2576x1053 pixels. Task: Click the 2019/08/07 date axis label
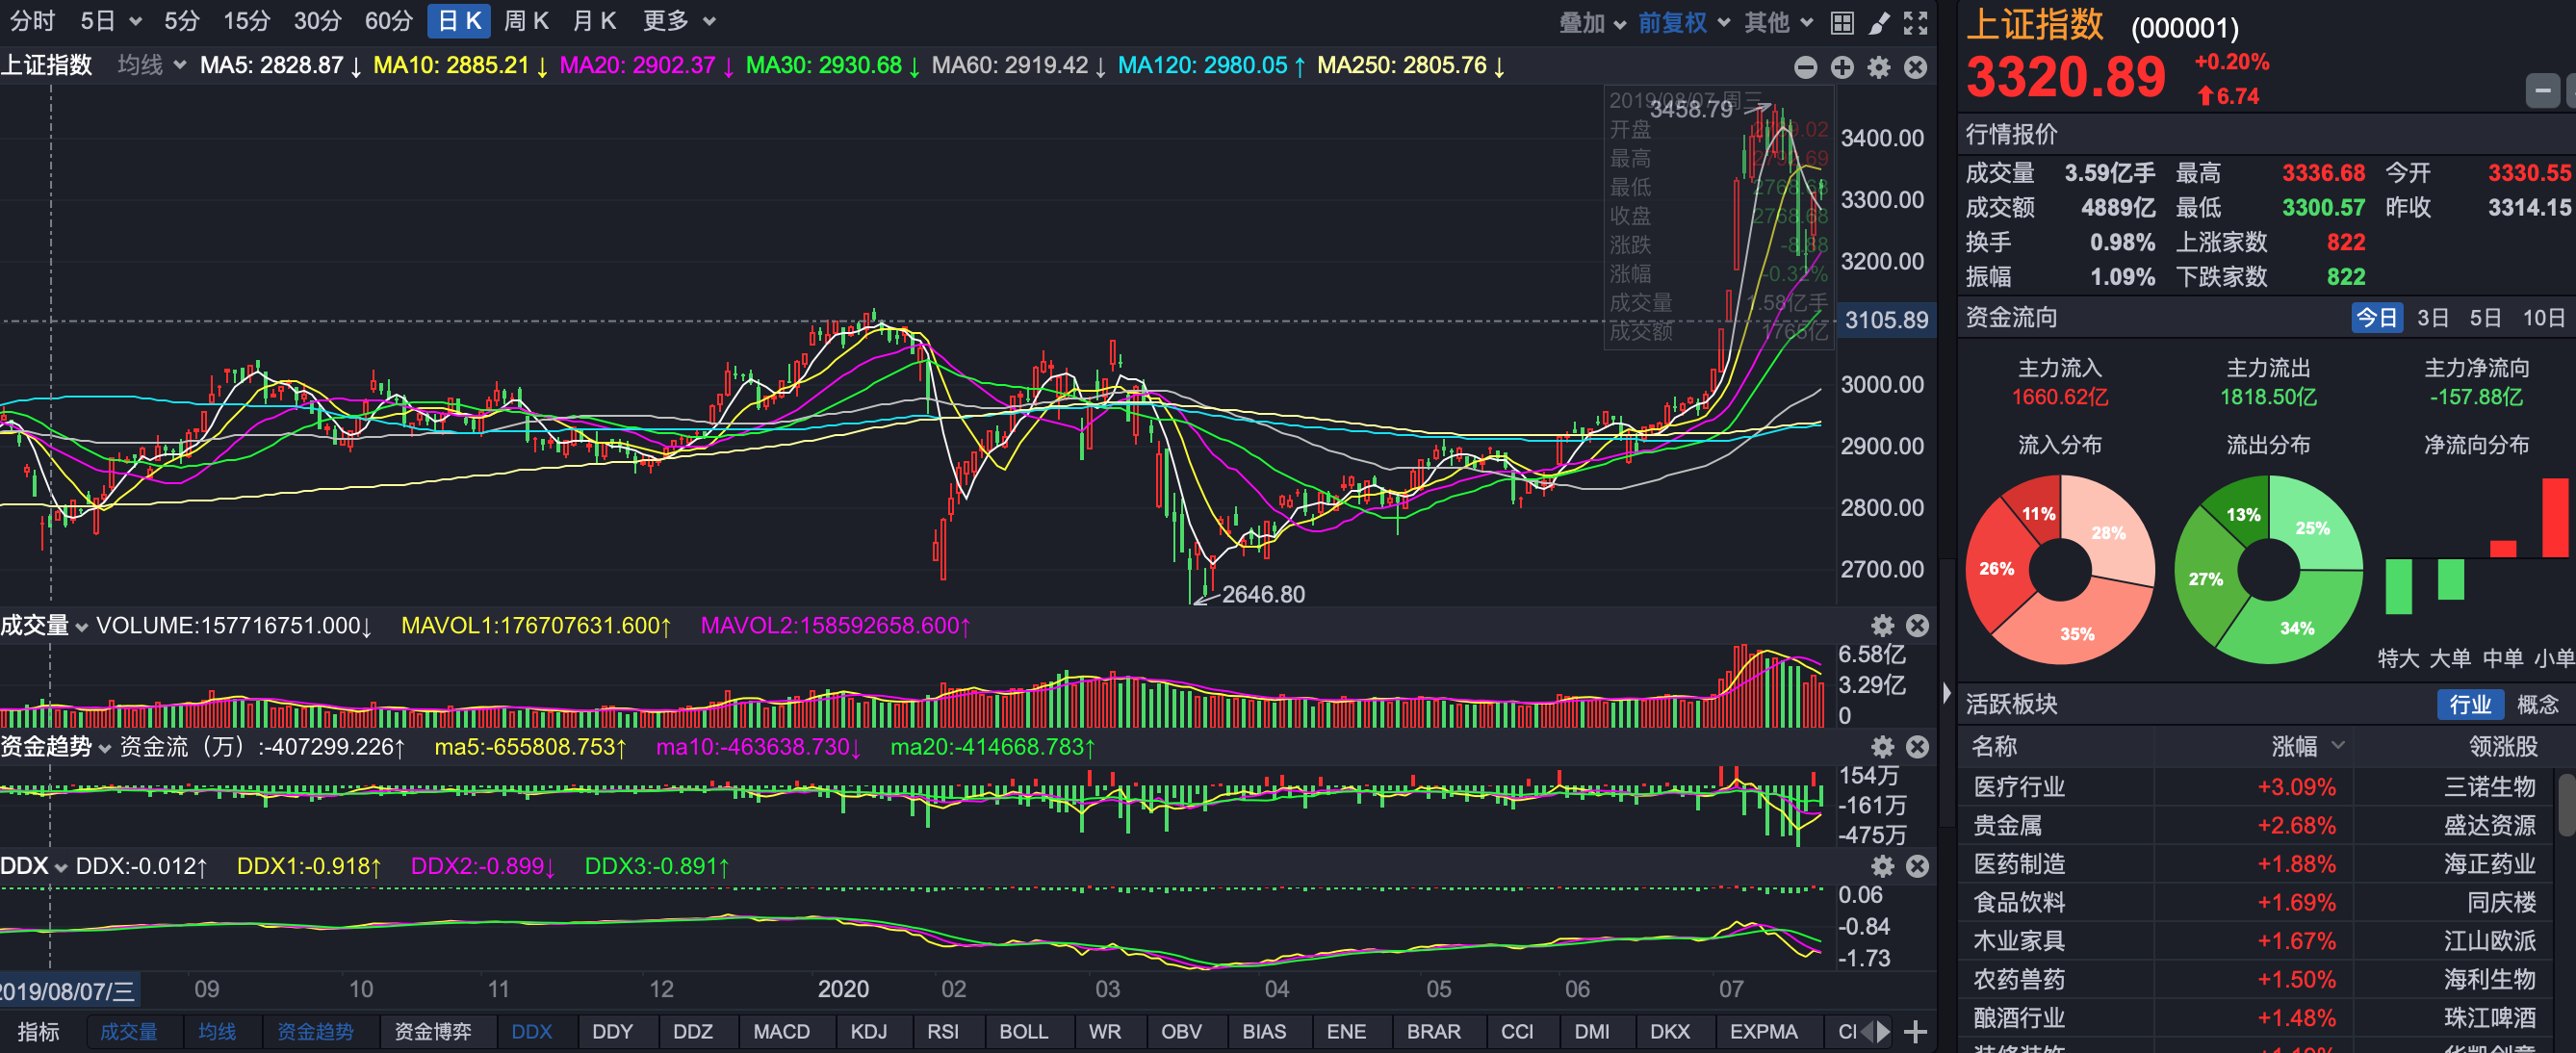tap(69, 991)
